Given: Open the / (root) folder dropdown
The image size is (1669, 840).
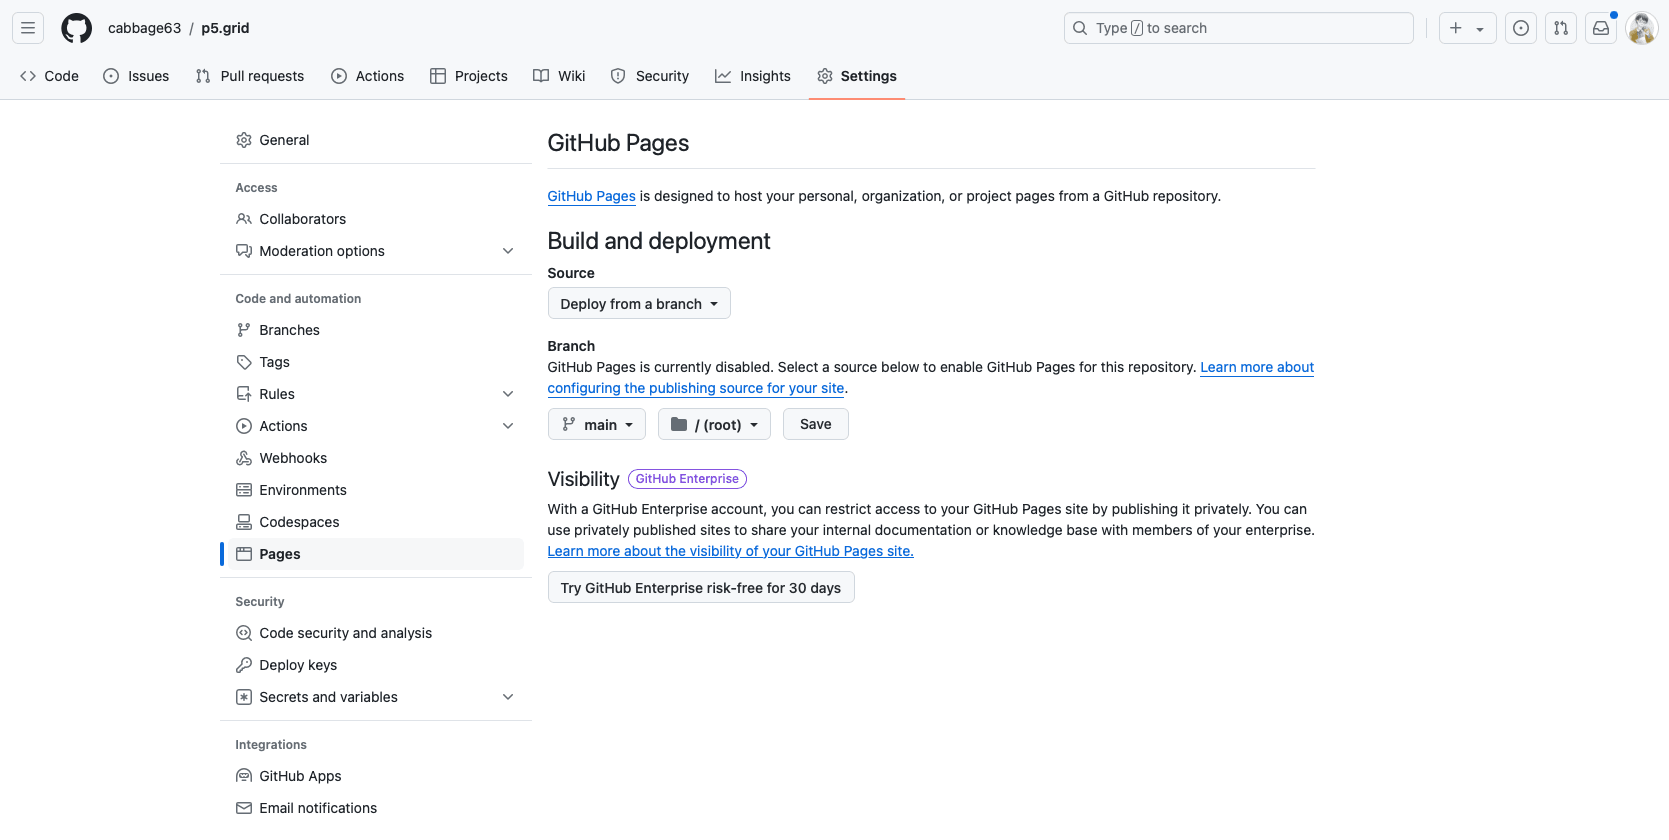Looking at the screenshot, I should click(714, 425).
